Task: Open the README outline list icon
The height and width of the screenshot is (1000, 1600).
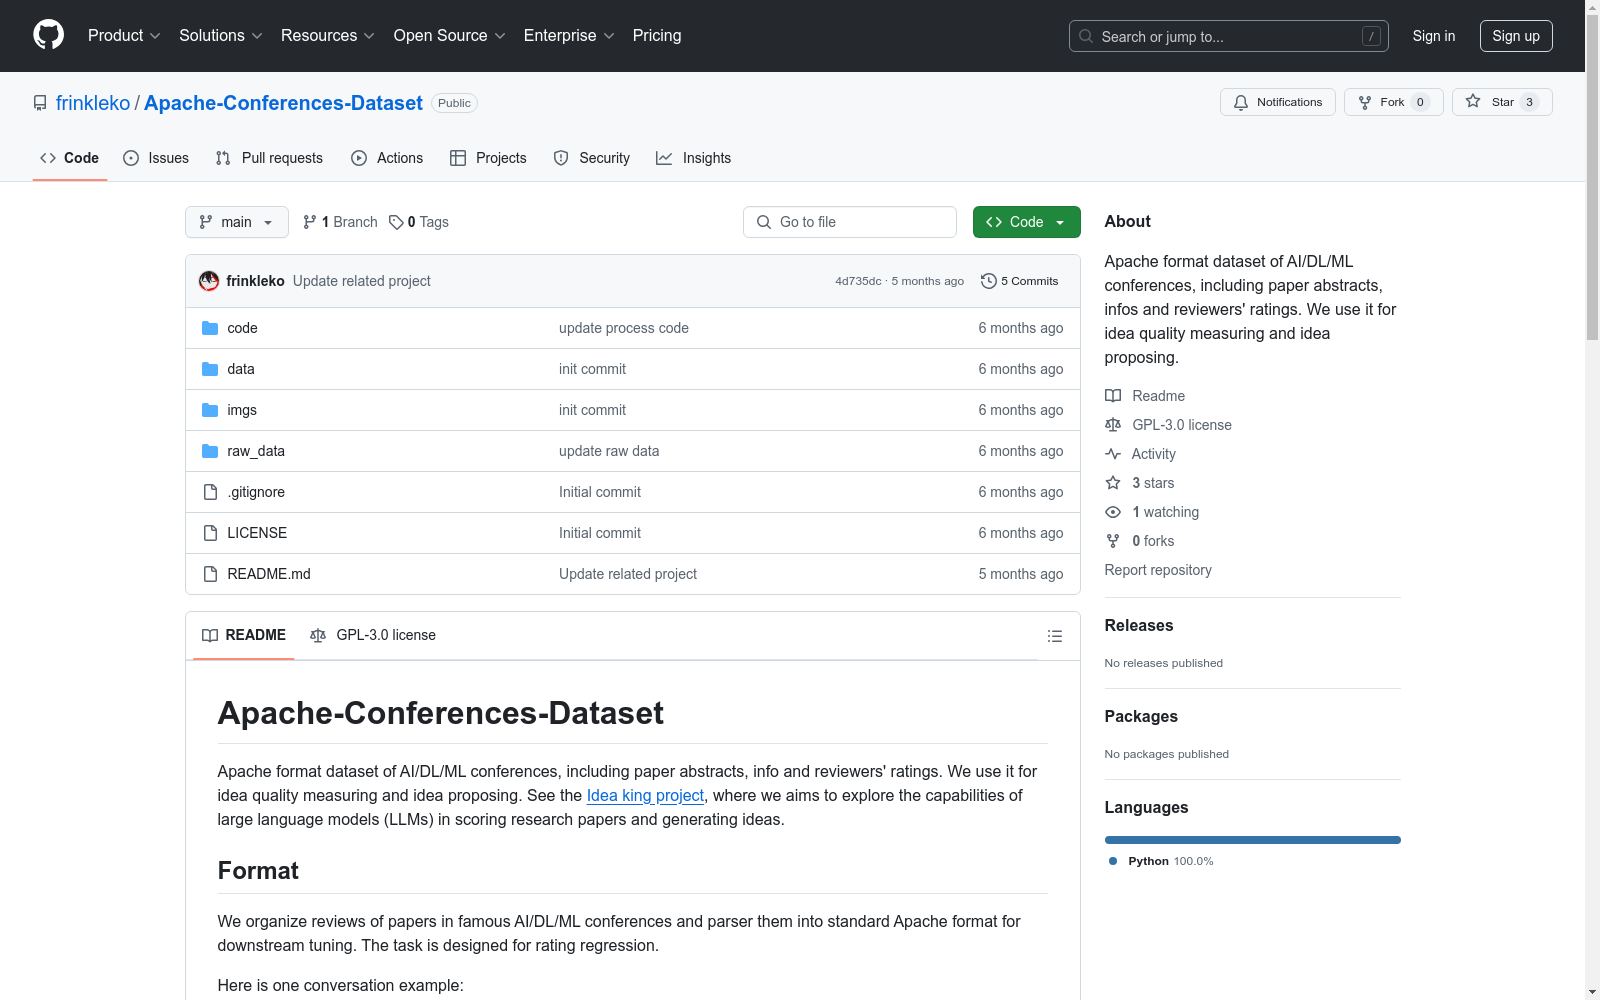Action: point(1054,636)
